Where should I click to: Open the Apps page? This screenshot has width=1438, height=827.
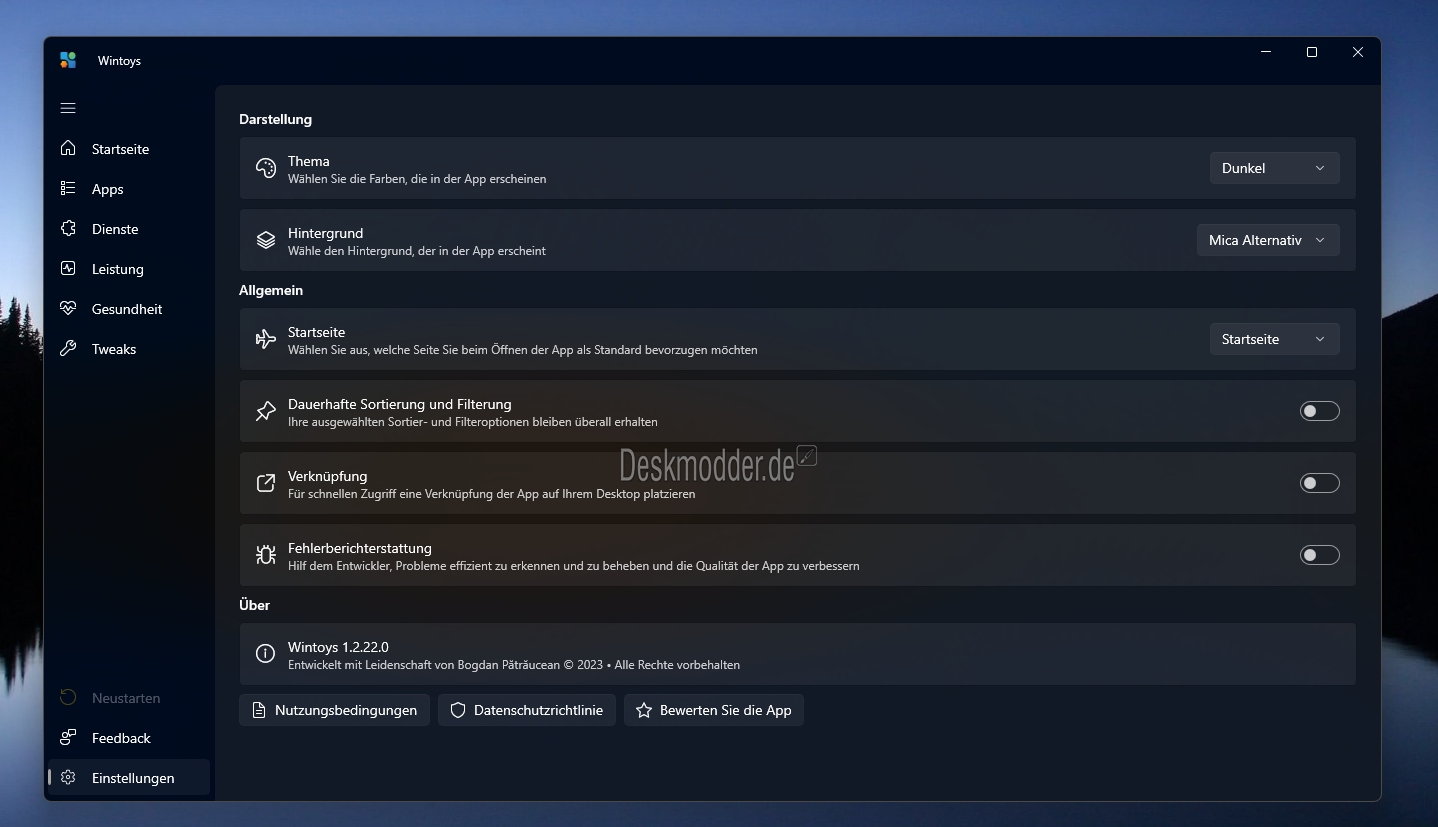(x=129, y=188)
